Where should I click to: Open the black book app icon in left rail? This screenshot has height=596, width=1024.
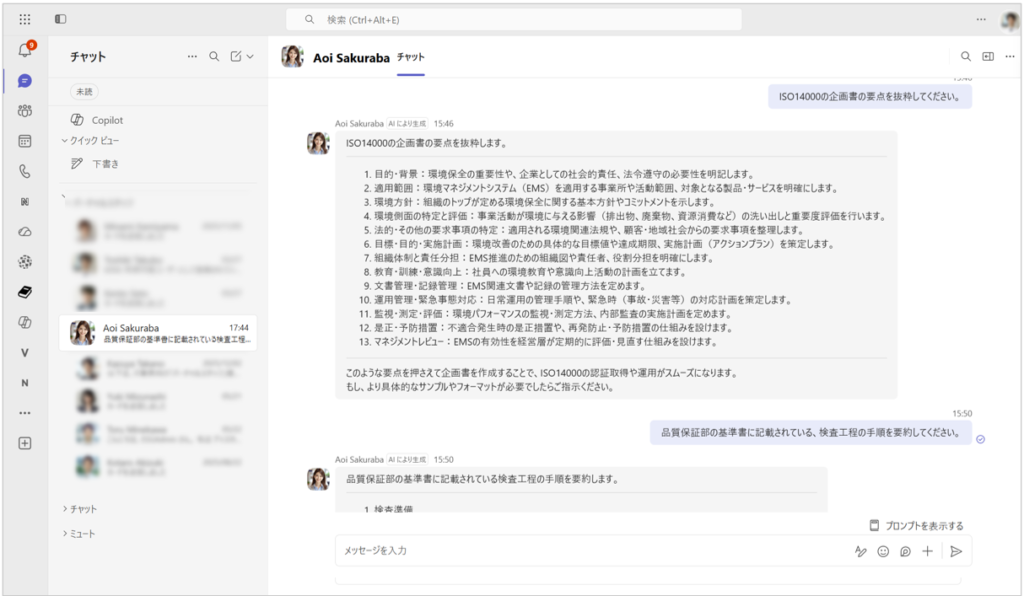(x=25, y=292)
